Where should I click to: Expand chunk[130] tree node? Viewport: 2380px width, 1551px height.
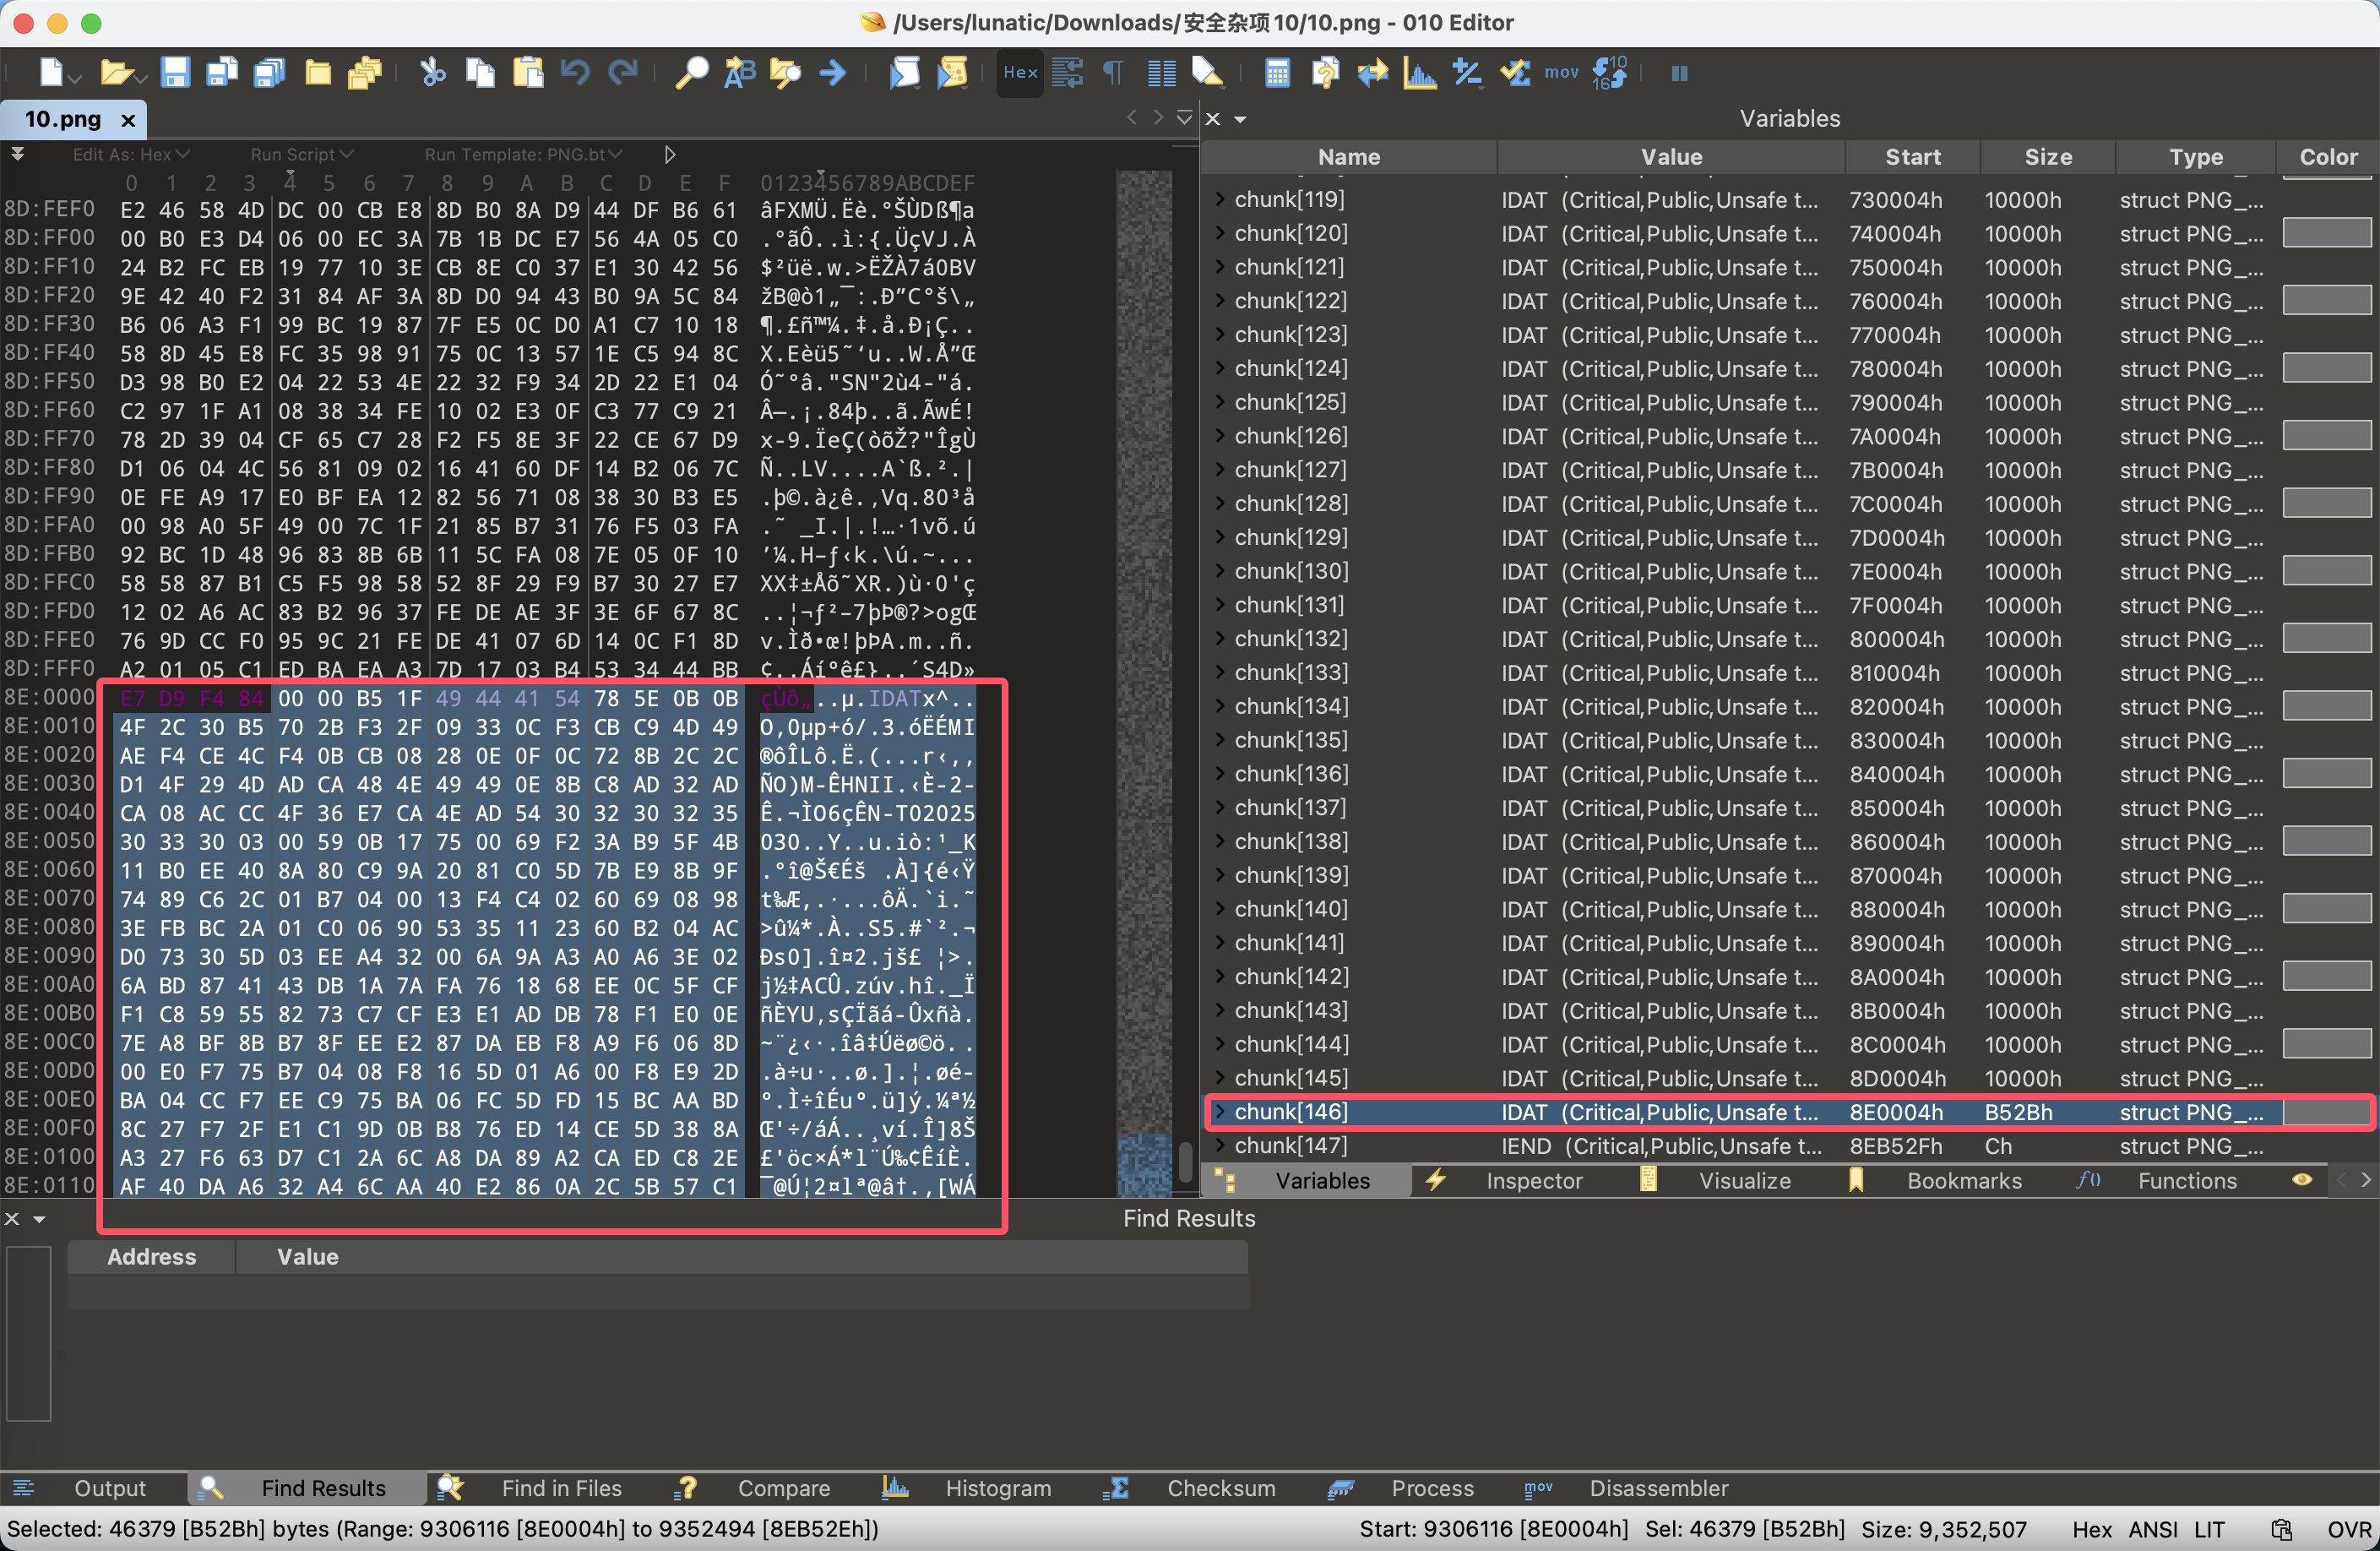click(x=1220, y=571)
